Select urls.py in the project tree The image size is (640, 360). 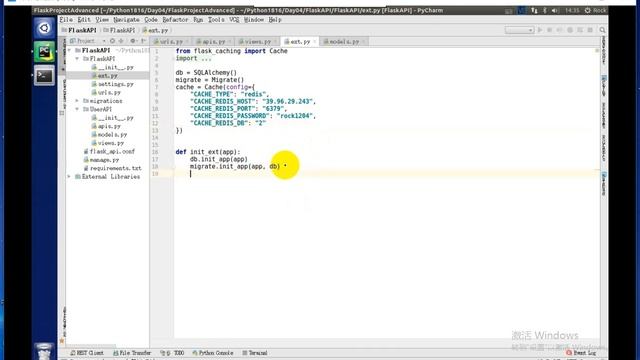[x=106, y=93]
